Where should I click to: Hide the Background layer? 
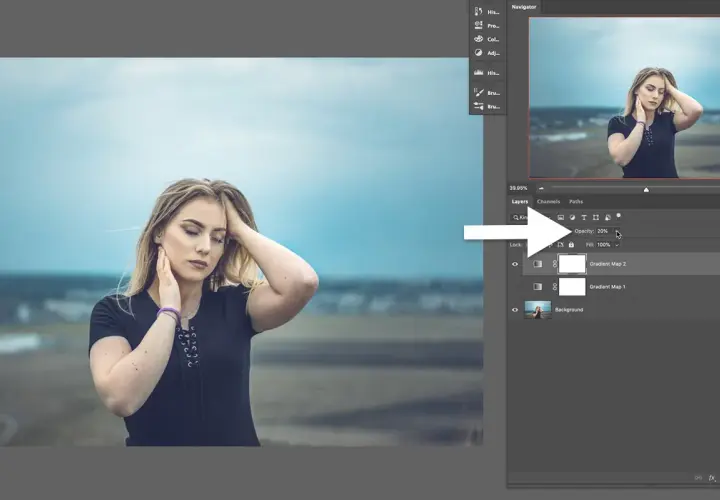[x=515, y=310]
